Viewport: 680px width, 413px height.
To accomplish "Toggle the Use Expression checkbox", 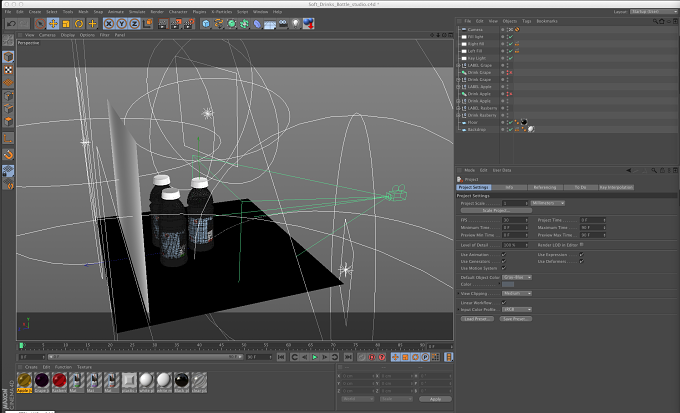I will (581, 255).
